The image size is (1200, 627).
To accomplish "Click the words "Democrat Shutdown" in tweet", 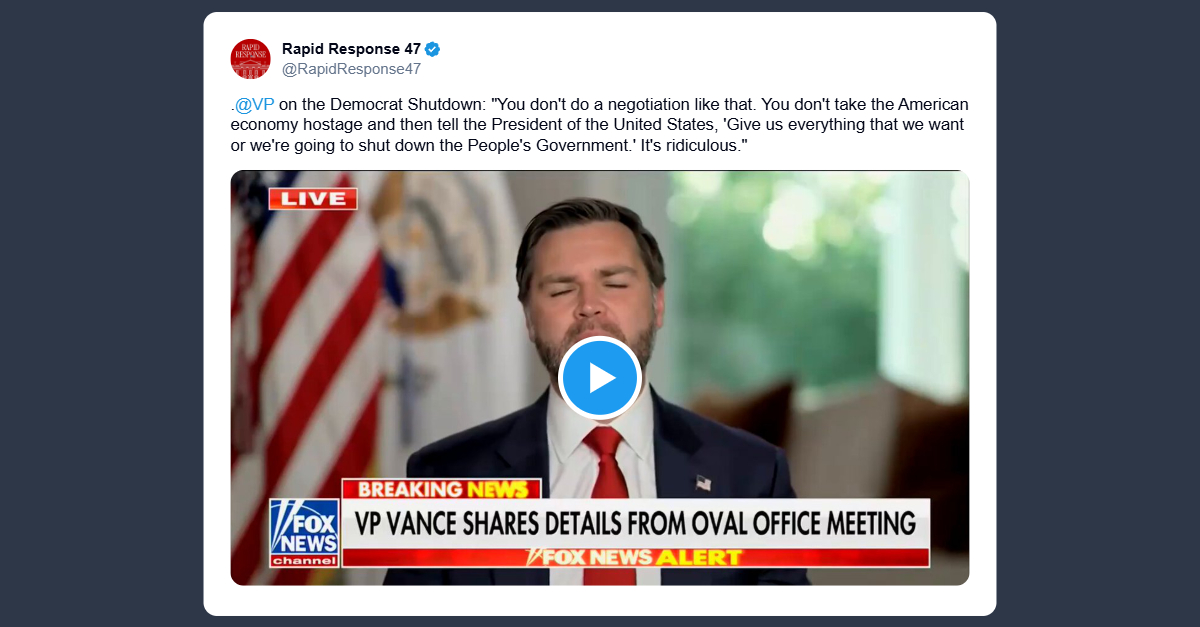I will coord(417,105).
